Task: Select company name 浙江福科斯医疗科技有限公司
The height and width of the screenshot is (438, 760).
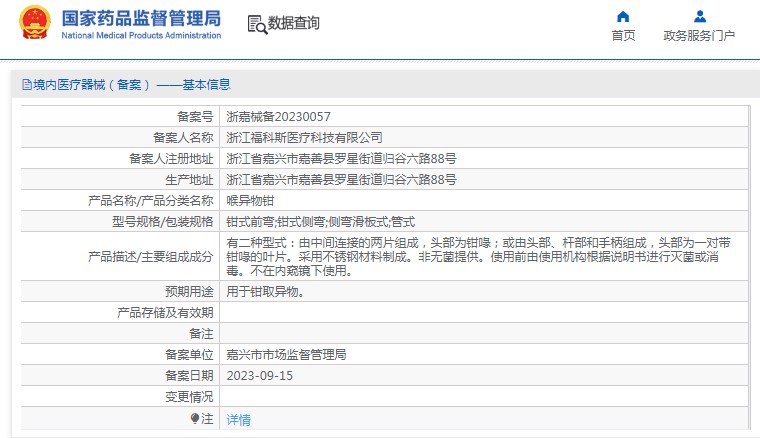Action: [x=304, y=138]
